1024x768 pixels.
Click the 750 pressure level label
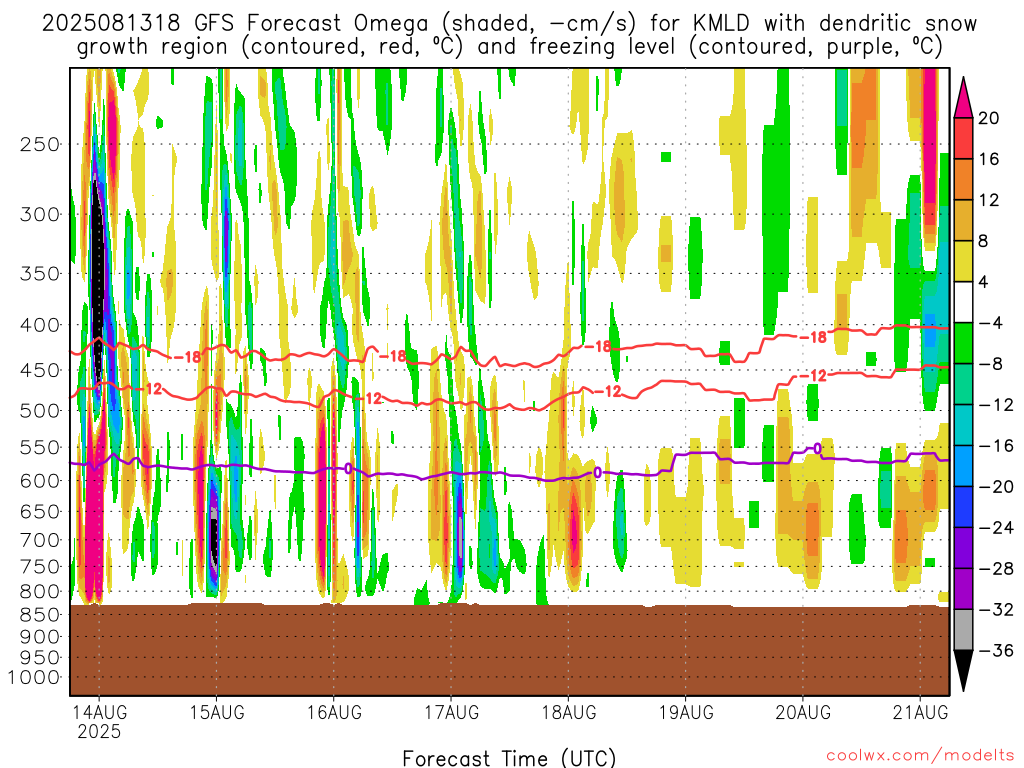point(40,567)
